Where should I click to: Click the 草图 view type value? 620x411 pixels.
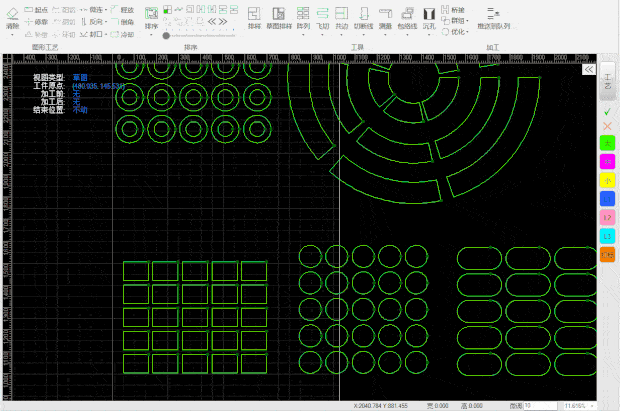coord(80,78)
